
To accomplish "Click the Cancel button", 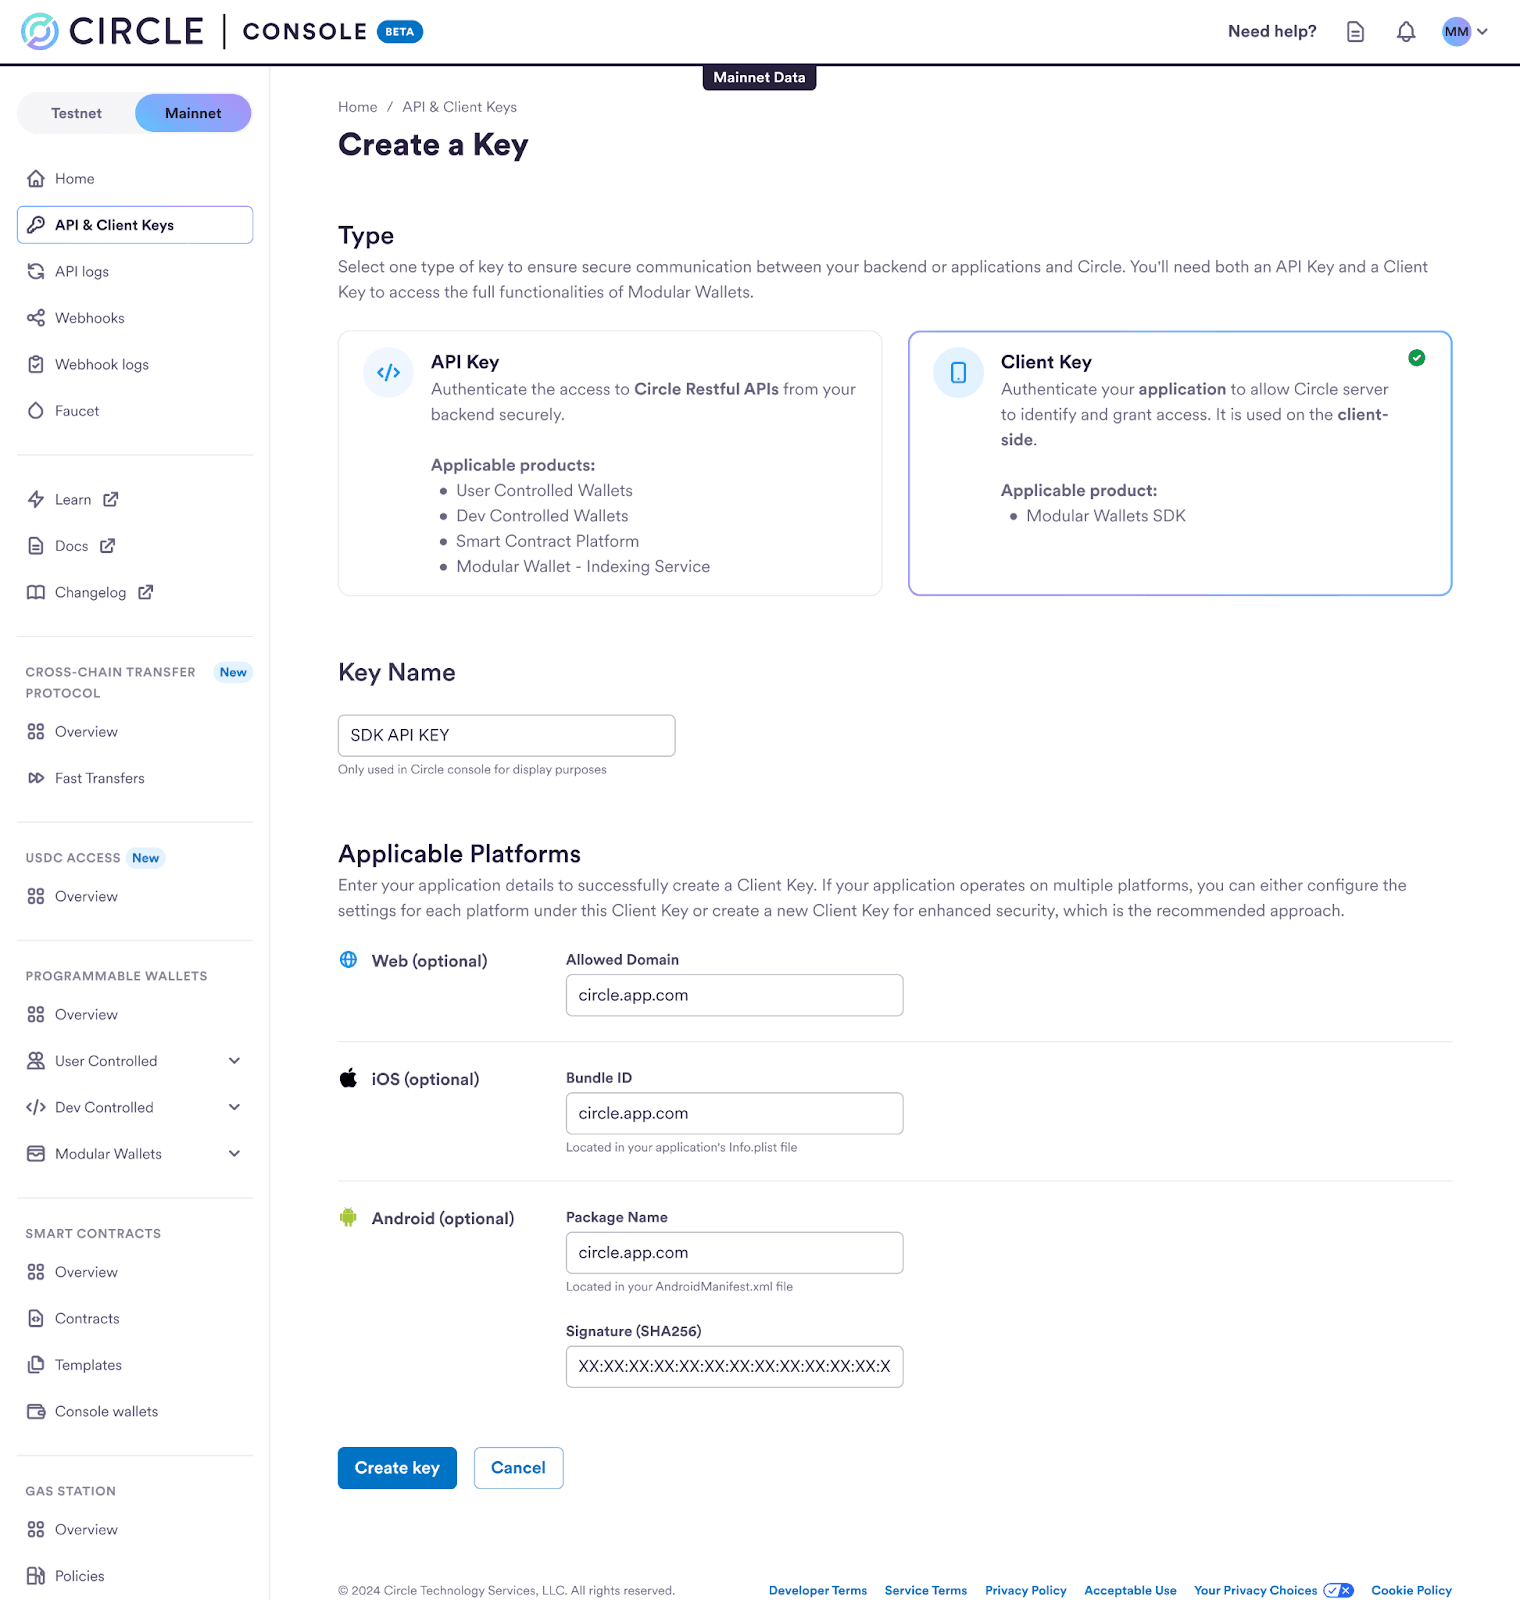I will [x=518, y=1468].
